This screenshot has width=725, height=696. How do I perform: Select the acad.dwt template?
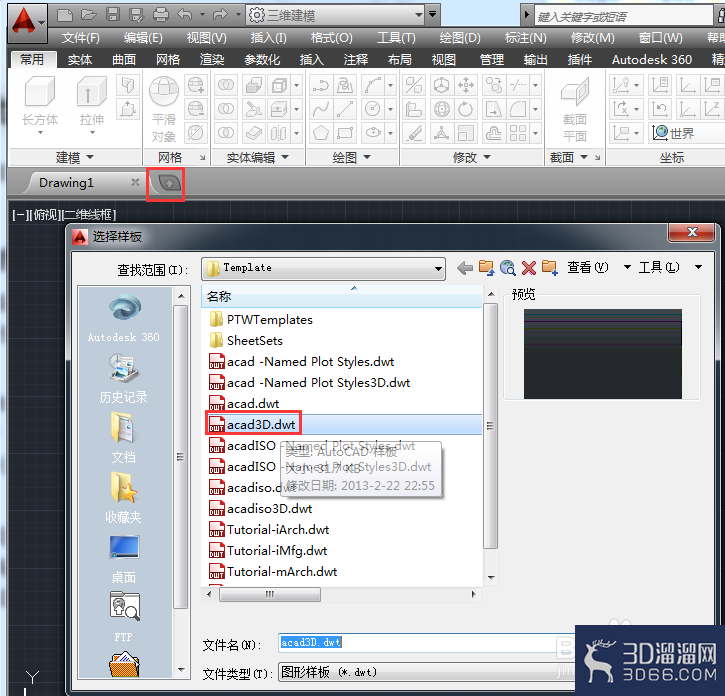pos(244,404)
